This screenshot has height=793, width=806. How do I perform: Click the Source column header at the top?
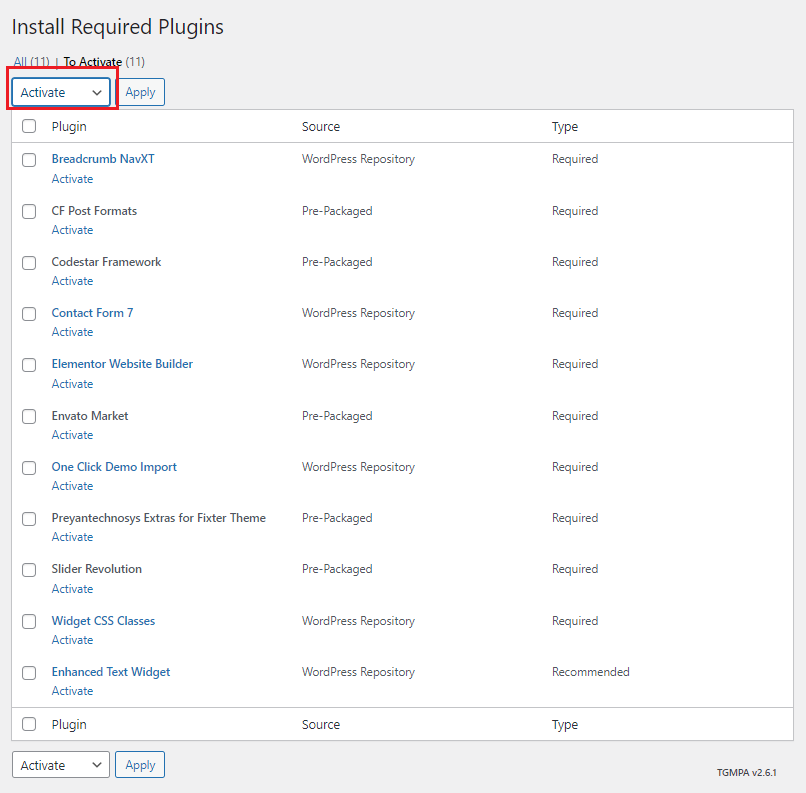tap(321, 126)
